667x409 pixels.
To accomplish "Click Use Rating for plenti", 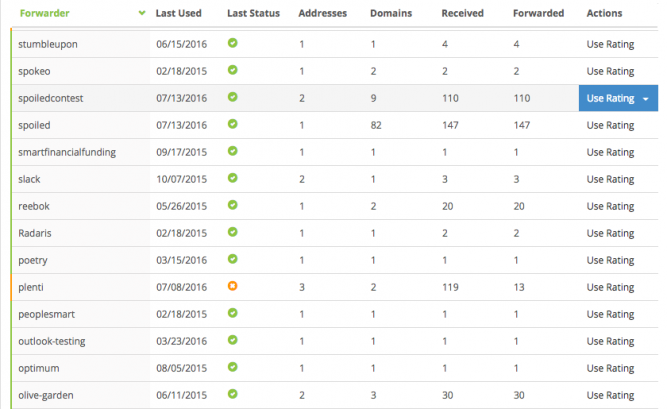I will pos(610,287).
